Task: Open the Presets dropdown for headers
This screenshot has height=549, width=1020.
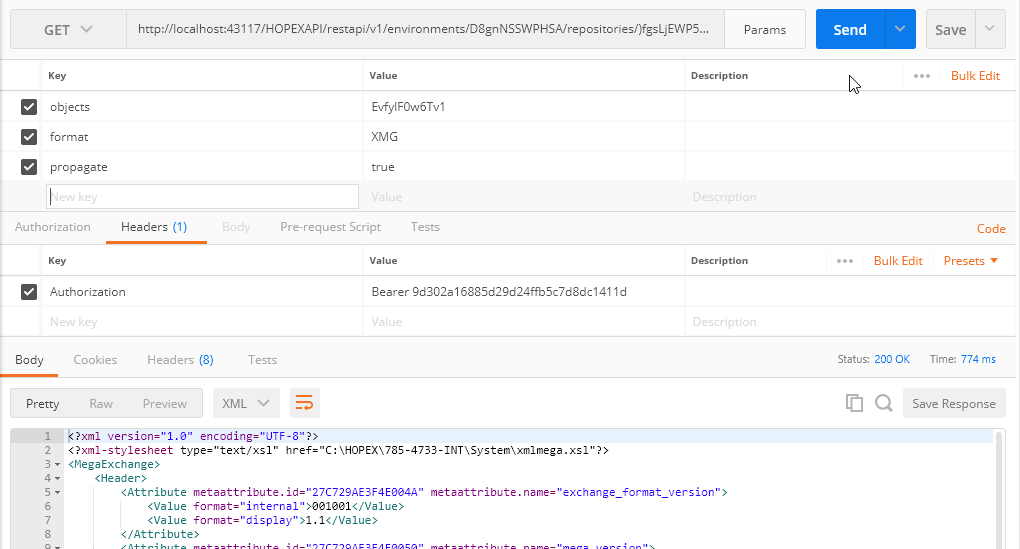Action: [x=970, y=261]
